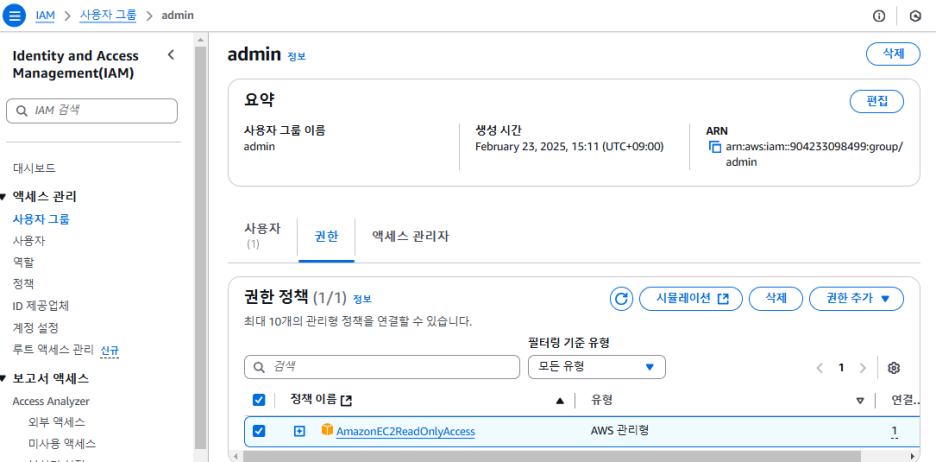Copy the ARN with the copy icon

pyautogui.click(x=715, y=147)
